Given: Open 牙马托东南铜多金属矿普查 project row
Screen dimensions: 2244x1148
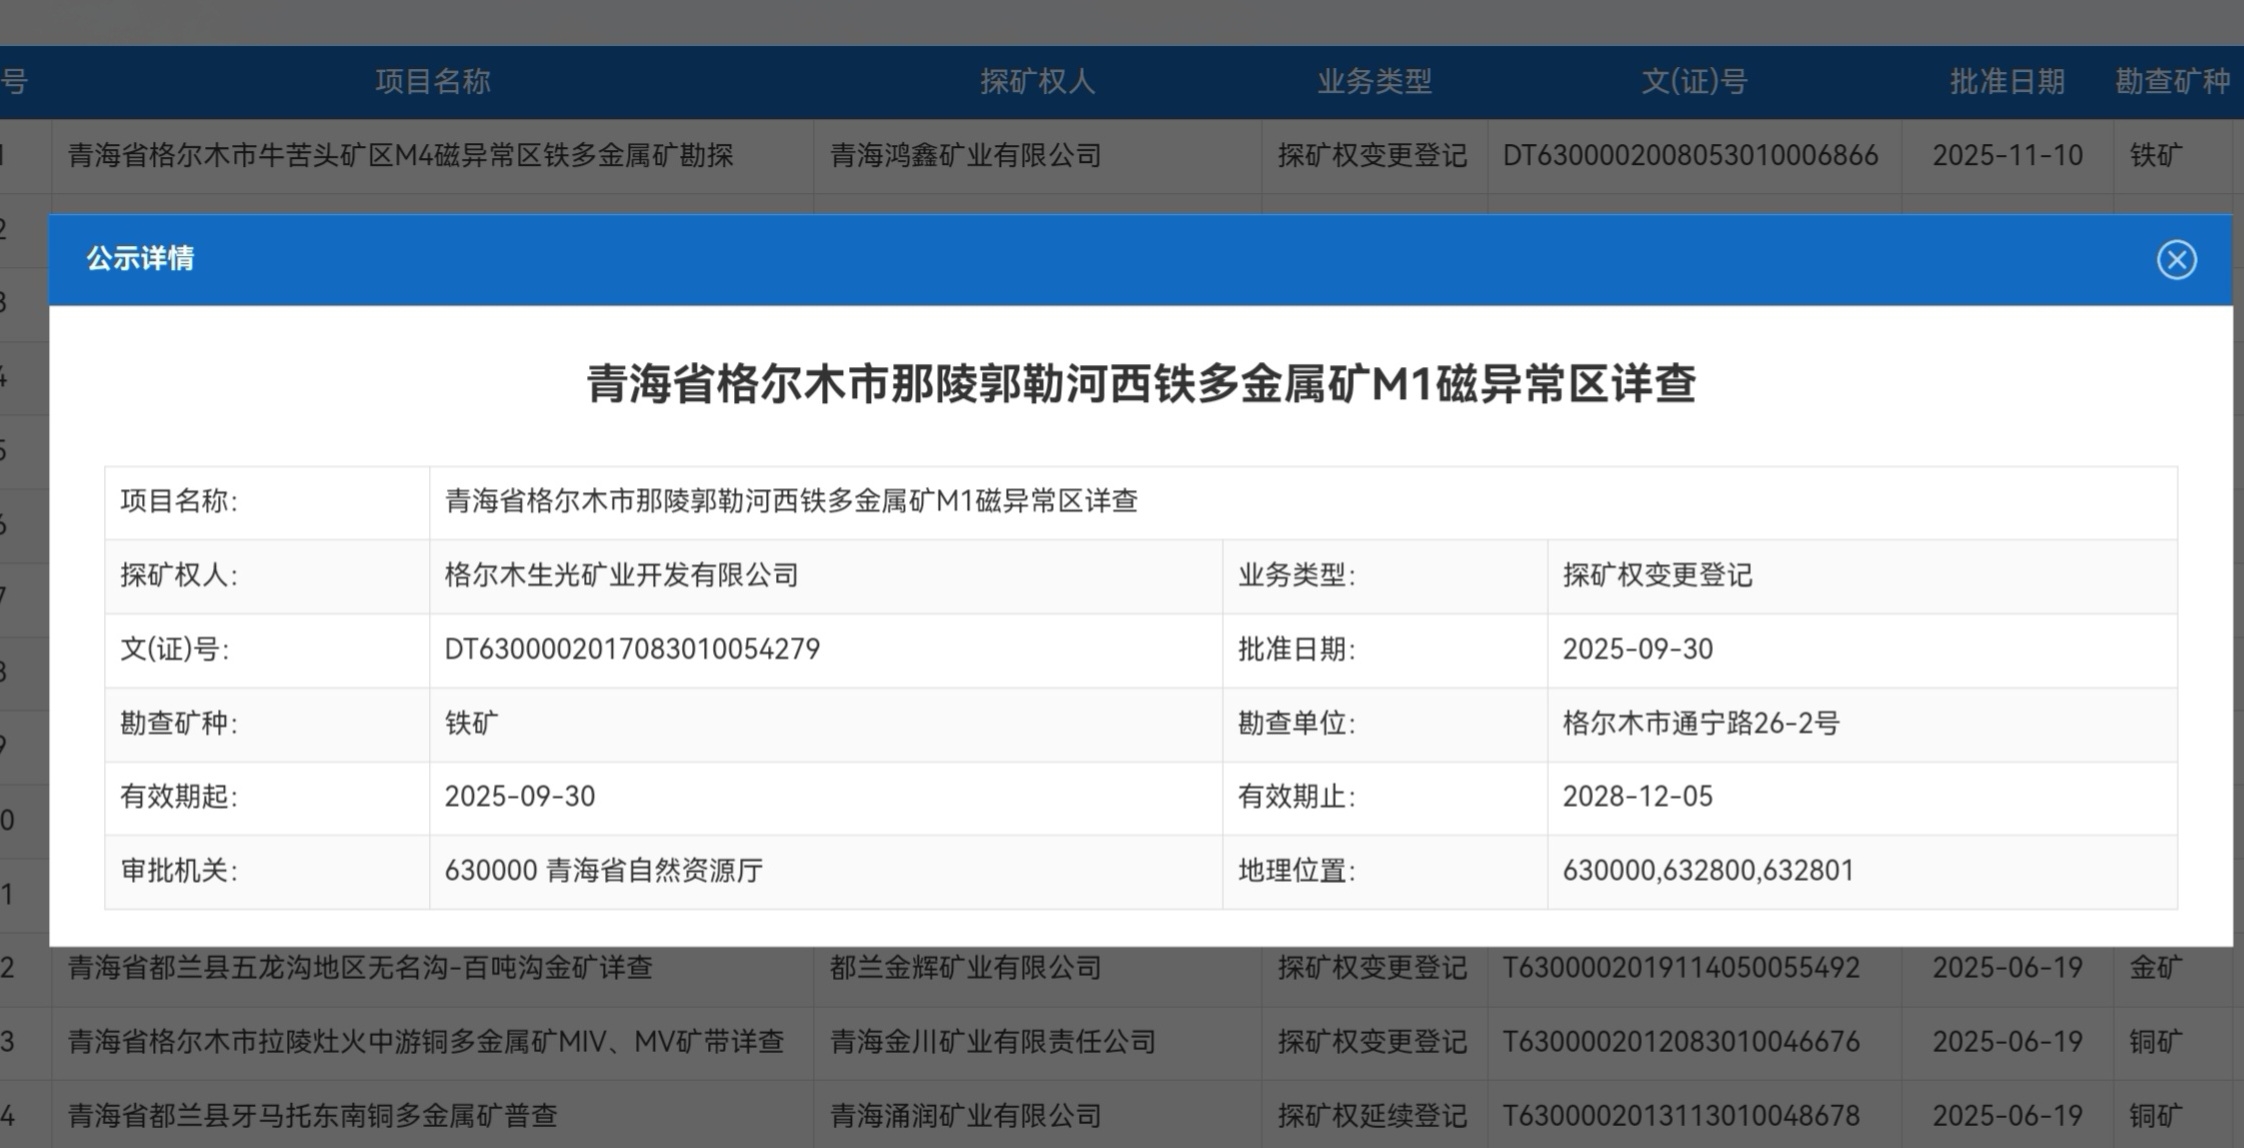Looking at the screenshot, I should (x=312, y=1116).
